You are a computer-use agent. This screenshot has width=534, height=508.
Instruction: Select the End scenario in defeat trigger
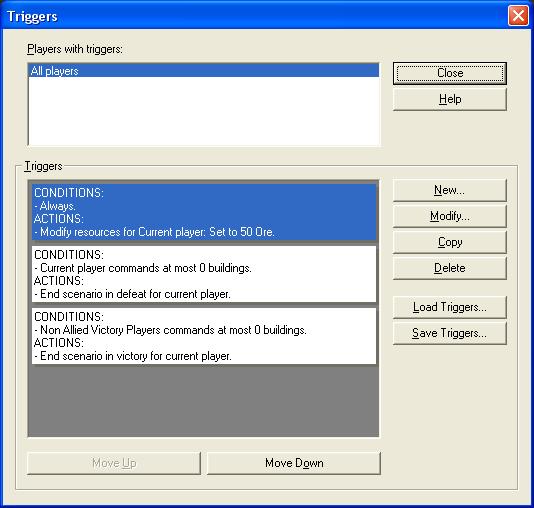tap(204, 274)
